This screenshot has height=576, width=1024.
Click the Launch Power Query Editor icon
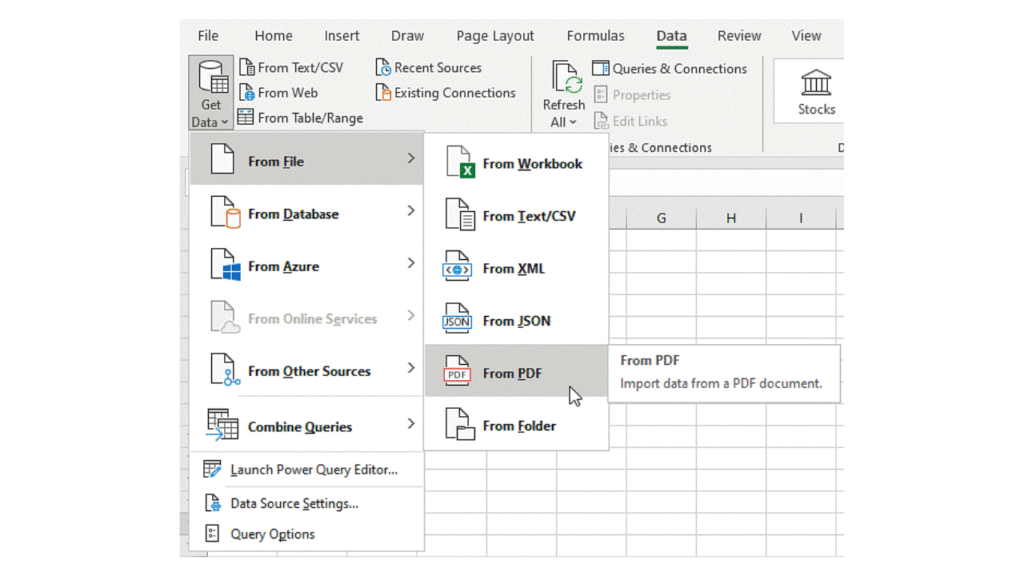[212, 469]
